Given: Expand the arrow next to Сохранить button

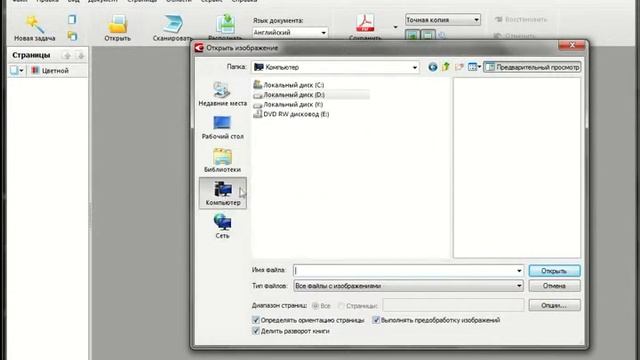Looking at the screenshot, I should (x=395, y=27).
